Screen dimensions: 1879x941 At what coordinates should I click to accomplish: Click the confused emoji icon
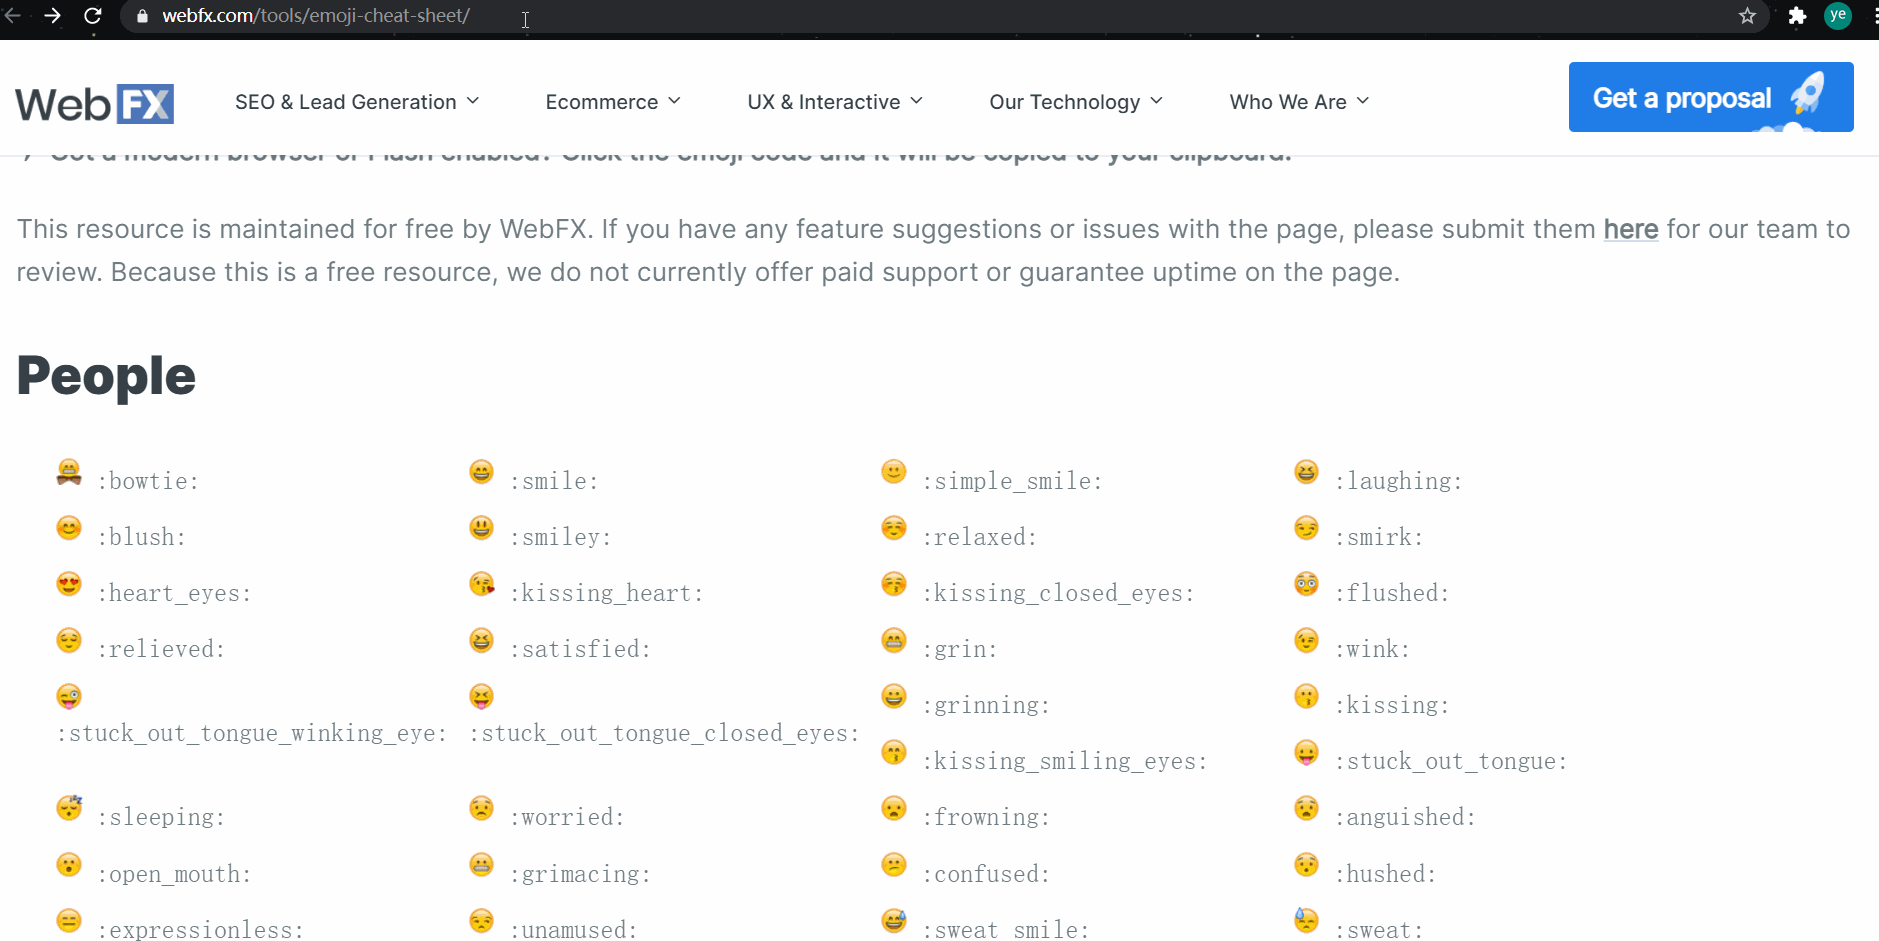894,865
